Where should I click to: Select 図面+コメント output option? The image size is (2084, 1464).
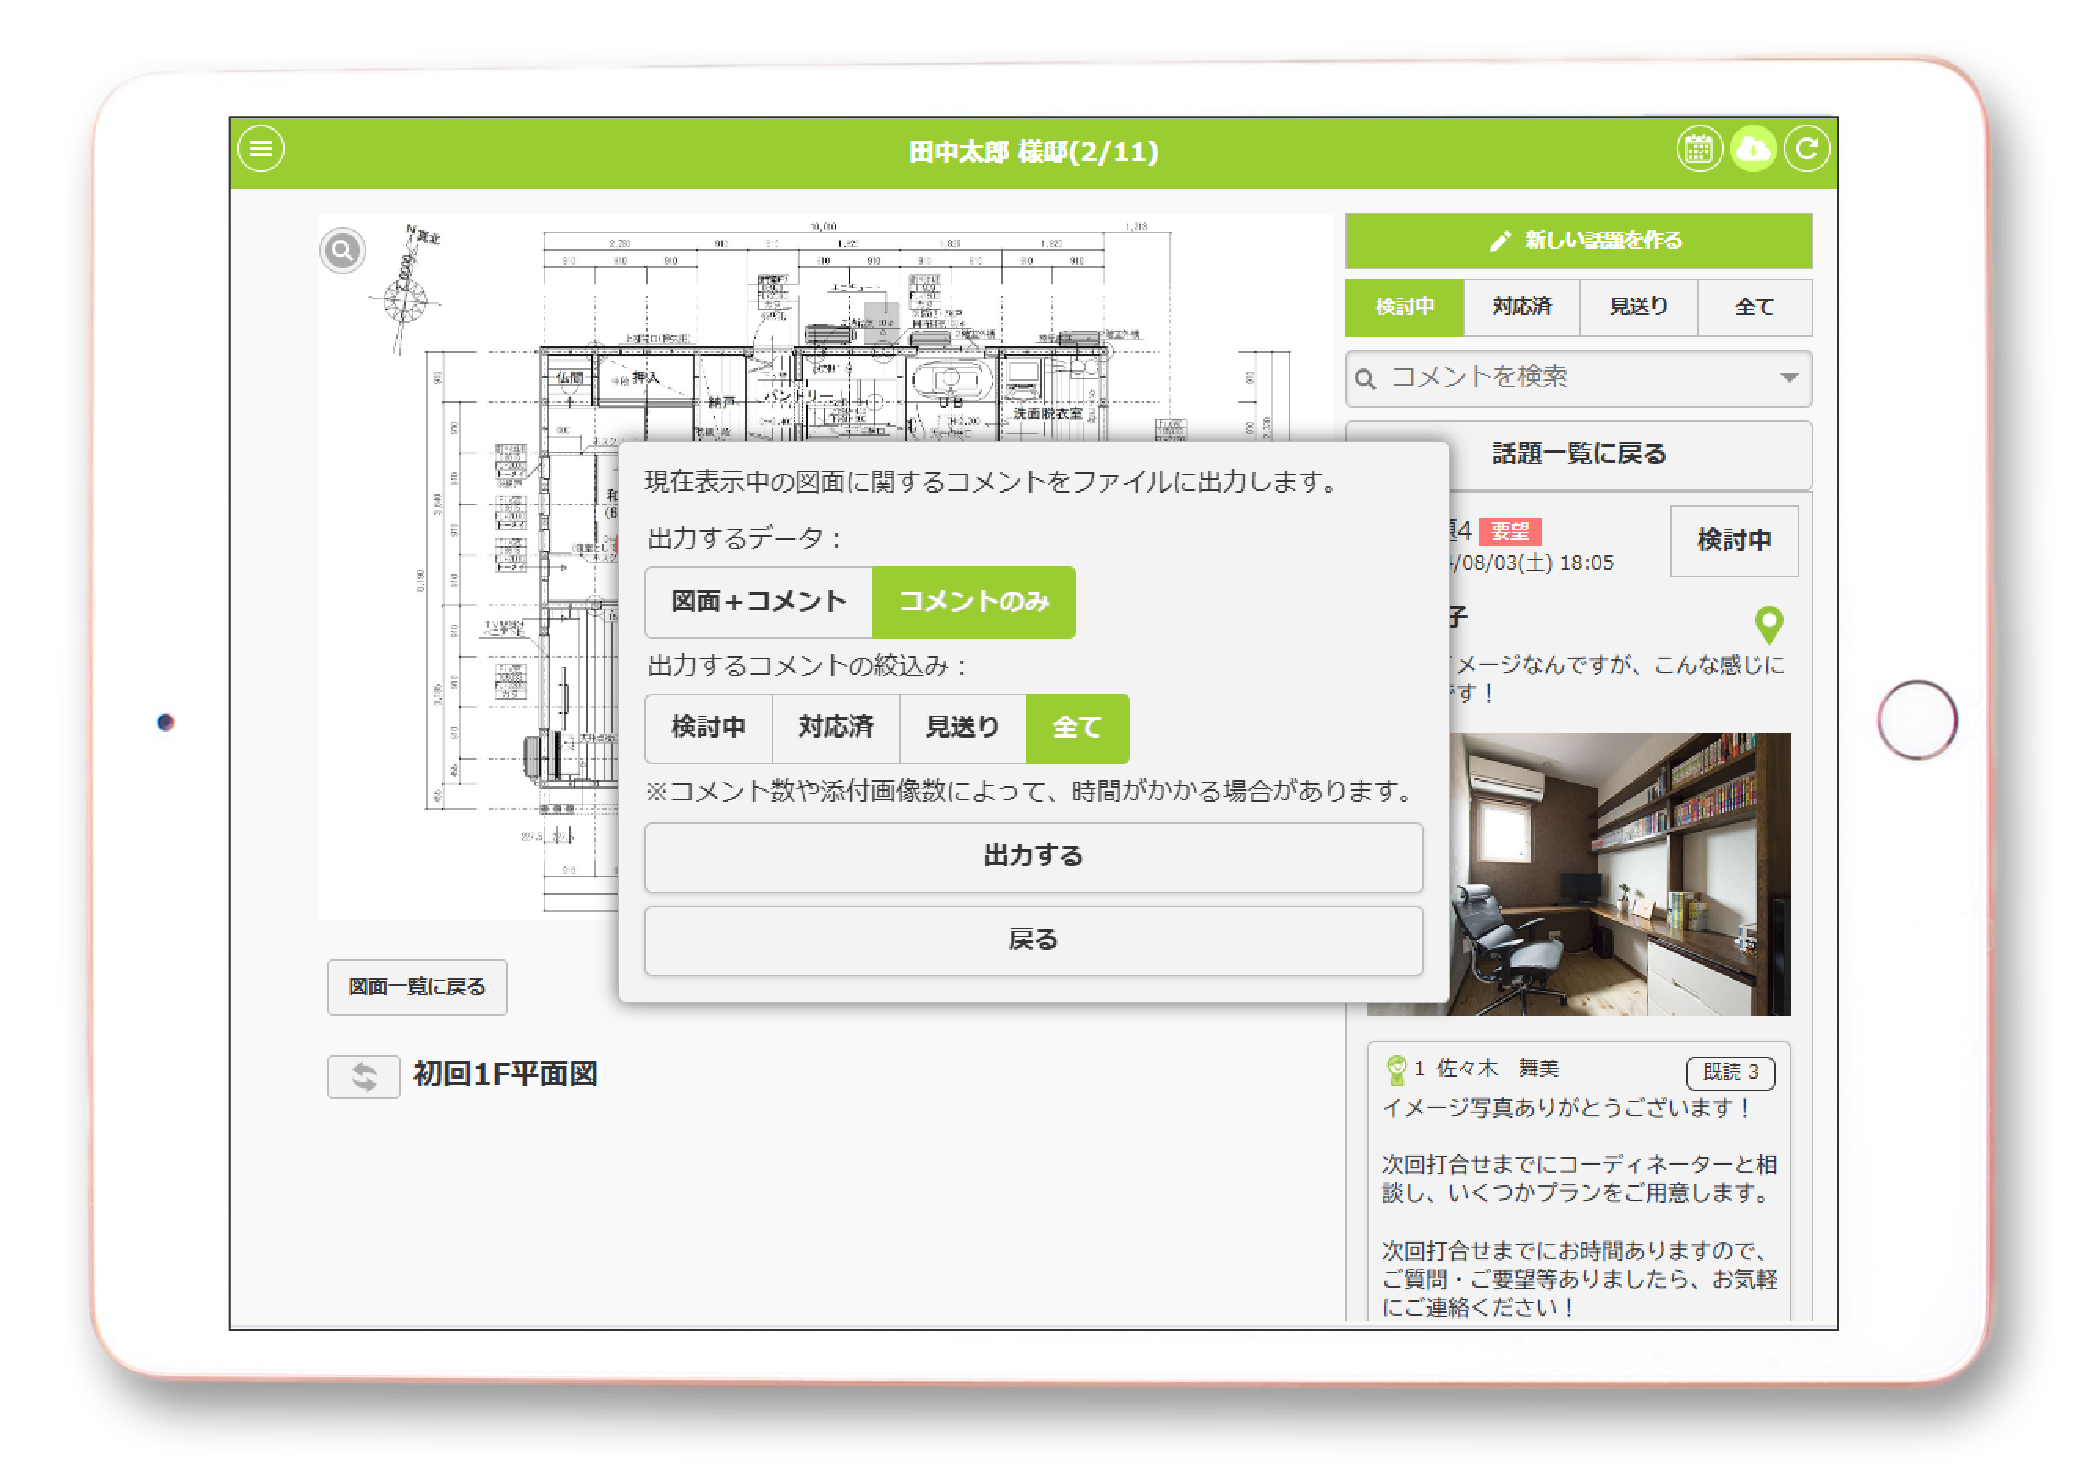tap(758, 602)
